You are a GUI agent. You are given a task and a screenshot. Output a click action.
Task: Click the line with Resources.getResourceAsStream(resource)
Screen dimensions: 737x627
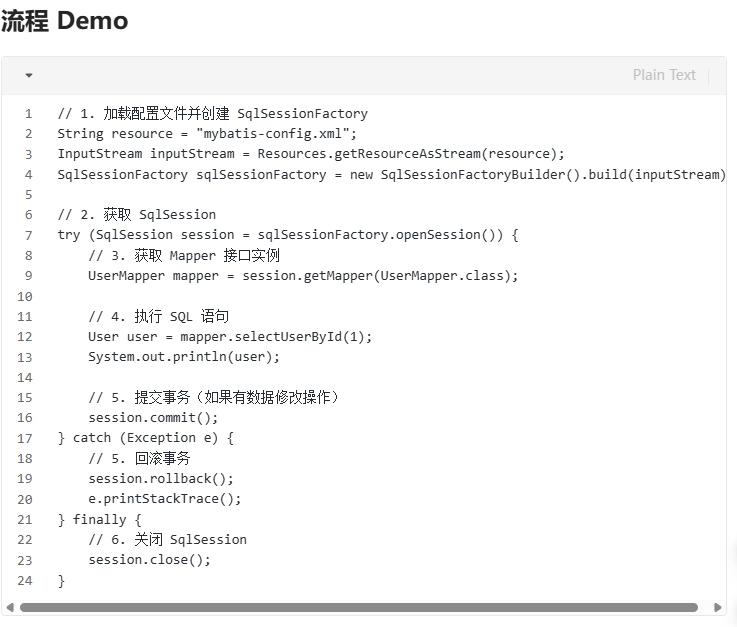click(311, 154)
